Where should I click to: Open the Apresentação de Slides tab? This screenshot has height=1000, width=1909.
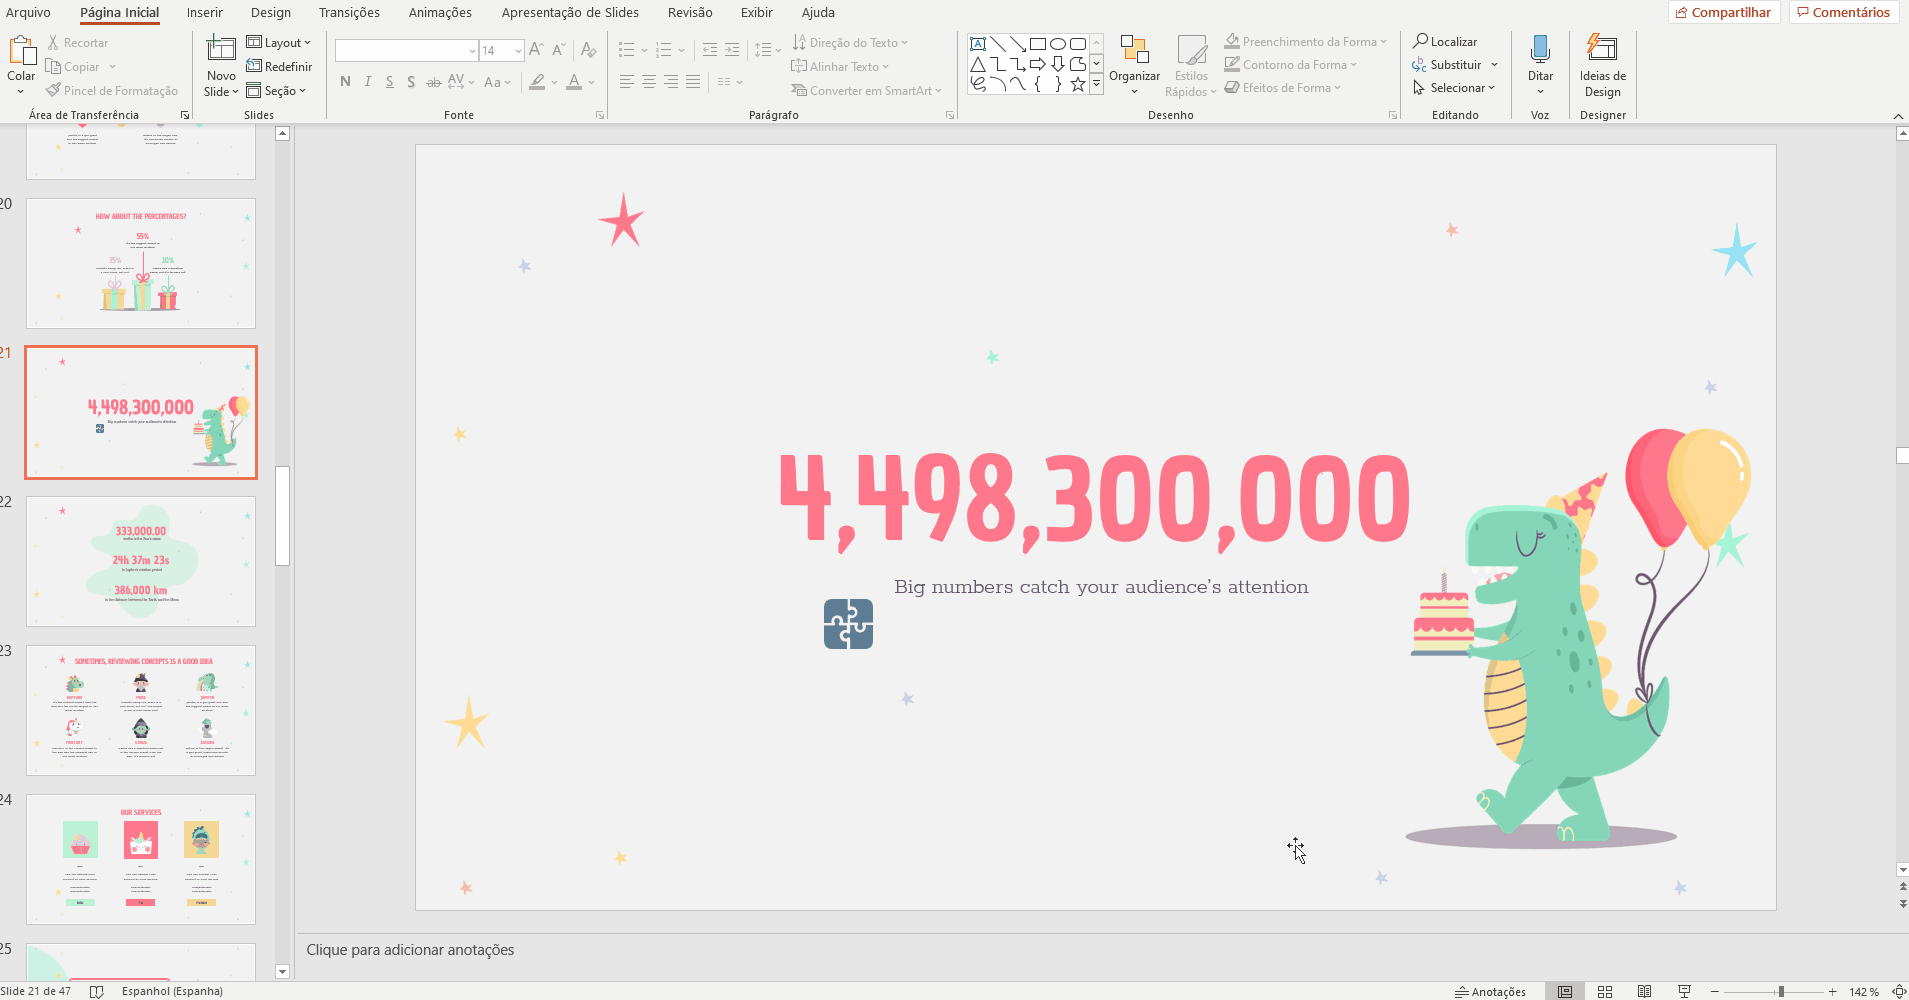pos(570,12)
